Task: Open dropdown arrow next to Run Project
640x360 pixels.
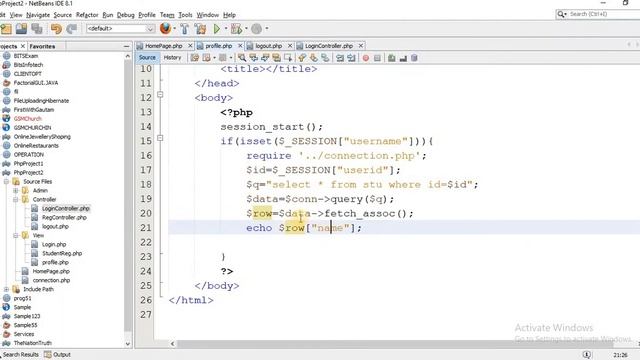Action: click(225, 29)
